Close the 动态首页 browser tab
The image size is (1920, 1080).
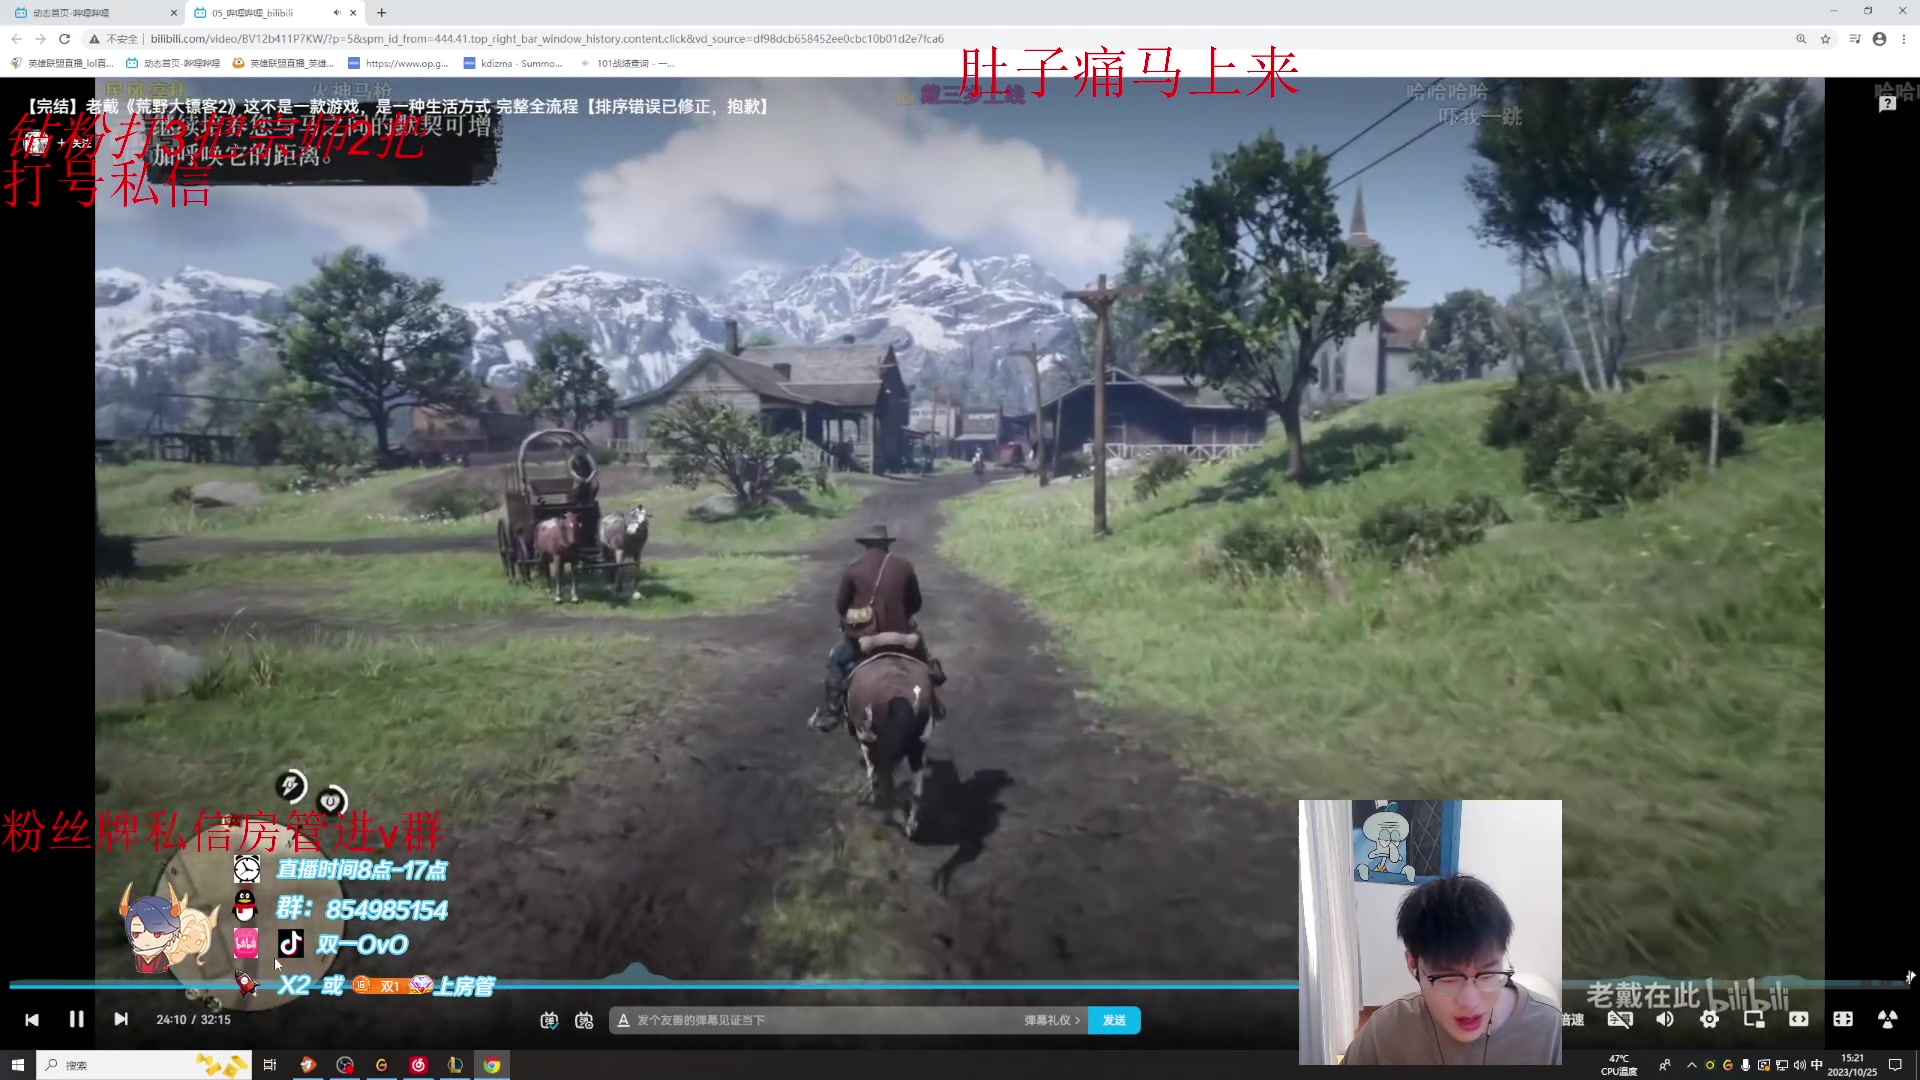tap(173, 13)
